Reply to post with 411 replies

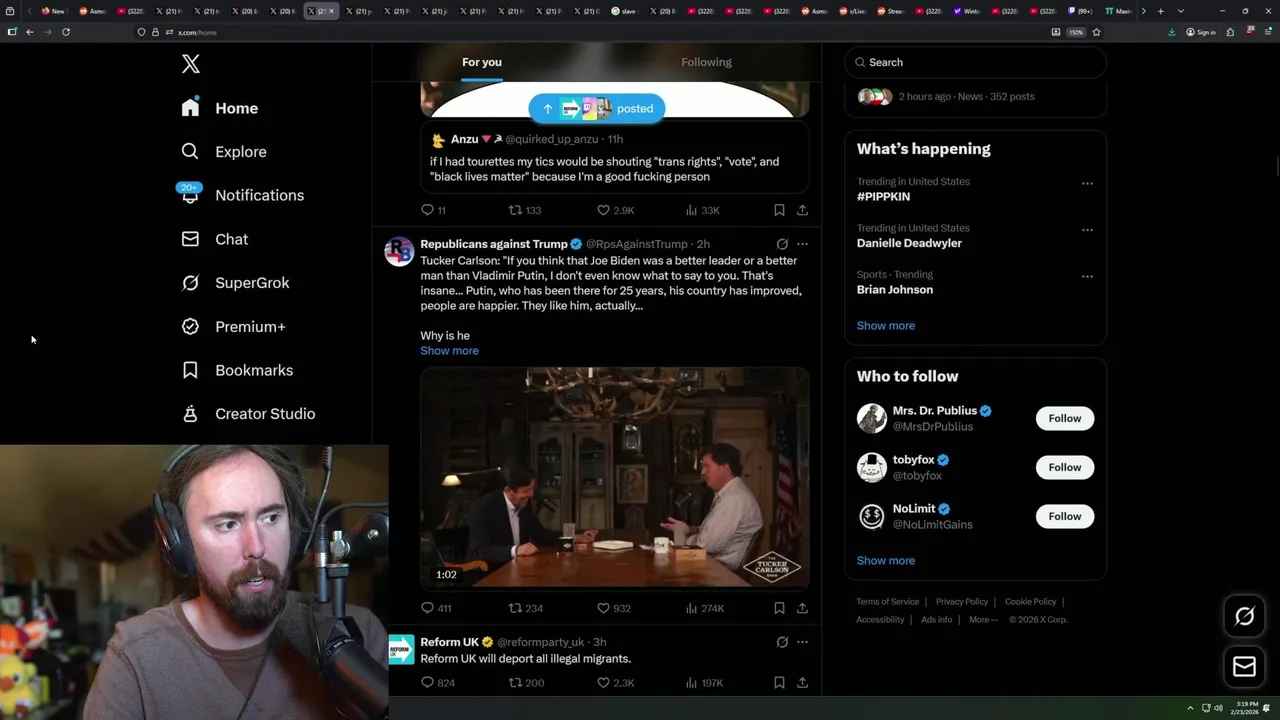[x=436, y=608]
